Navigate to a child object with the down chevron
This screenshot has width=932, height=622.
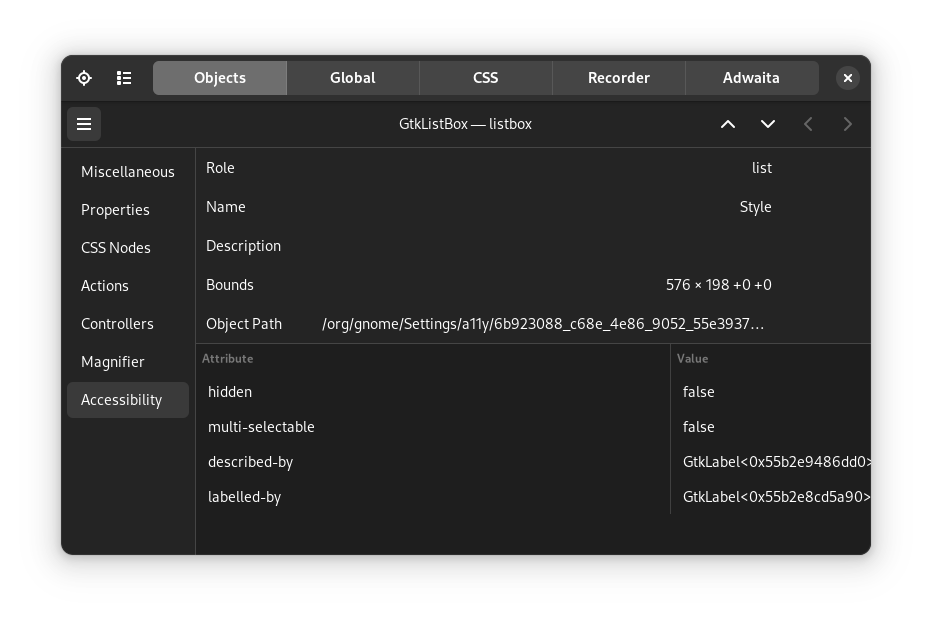pos(768,124)
